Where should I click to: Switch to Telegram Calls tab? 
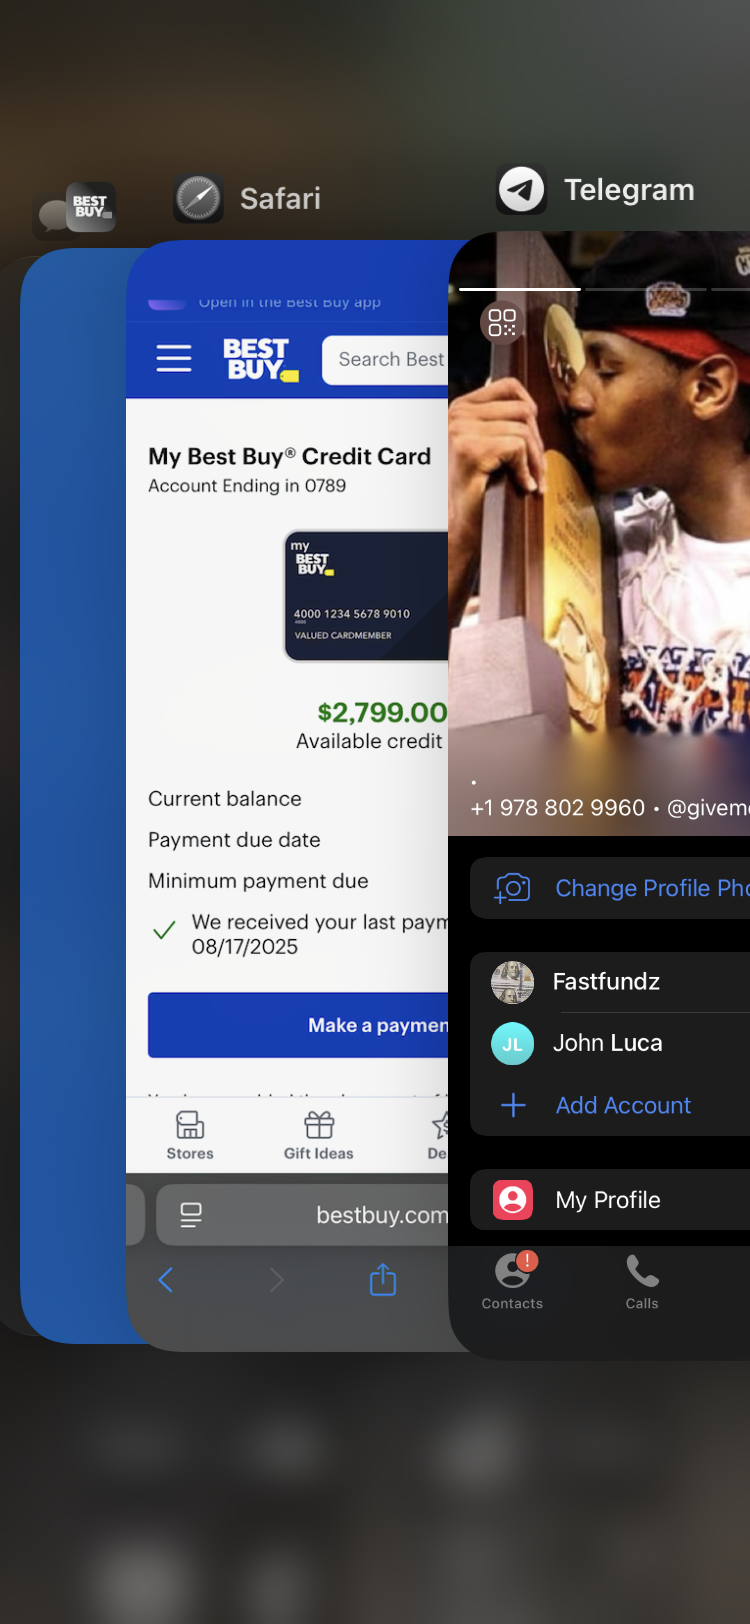pyautogui.click(x=642, y=1281)
